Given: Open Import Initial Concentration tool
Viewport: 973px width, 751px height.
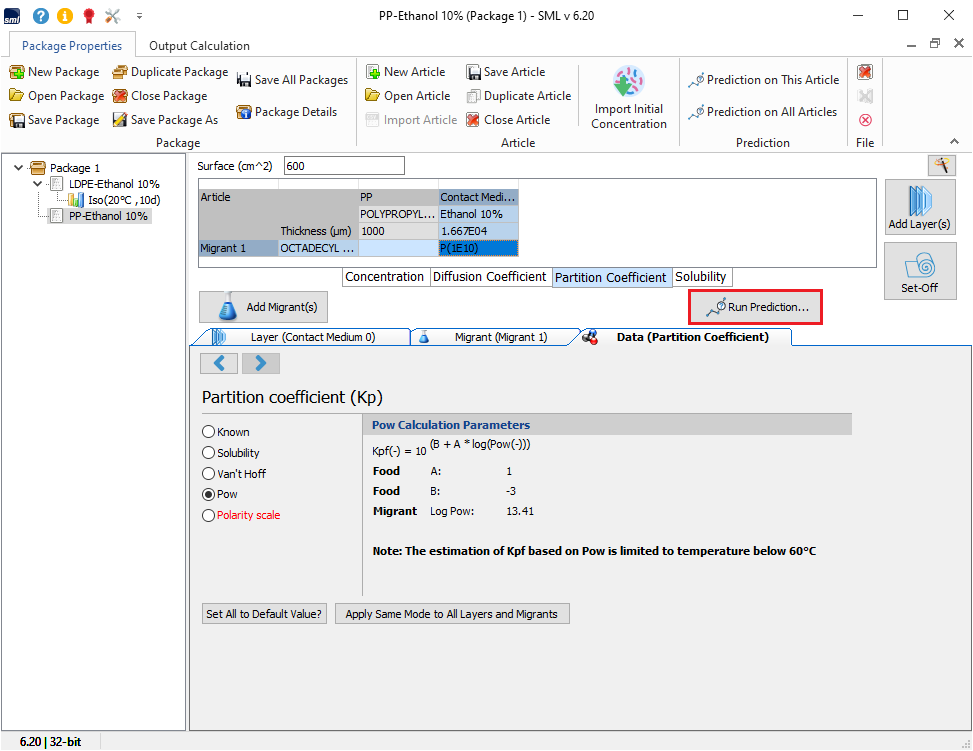Looking at the screenshot, I should (x=628, y=99).
